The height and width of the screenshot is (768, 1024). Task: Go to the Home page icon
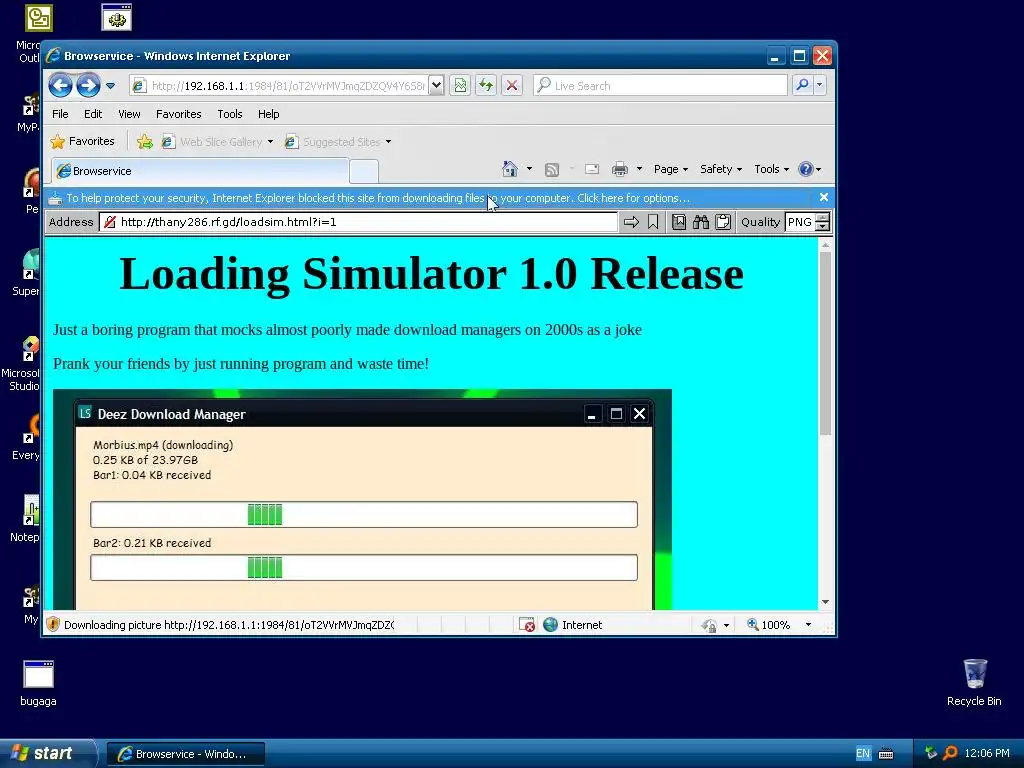pyautogui.click(x=509, y=170)
